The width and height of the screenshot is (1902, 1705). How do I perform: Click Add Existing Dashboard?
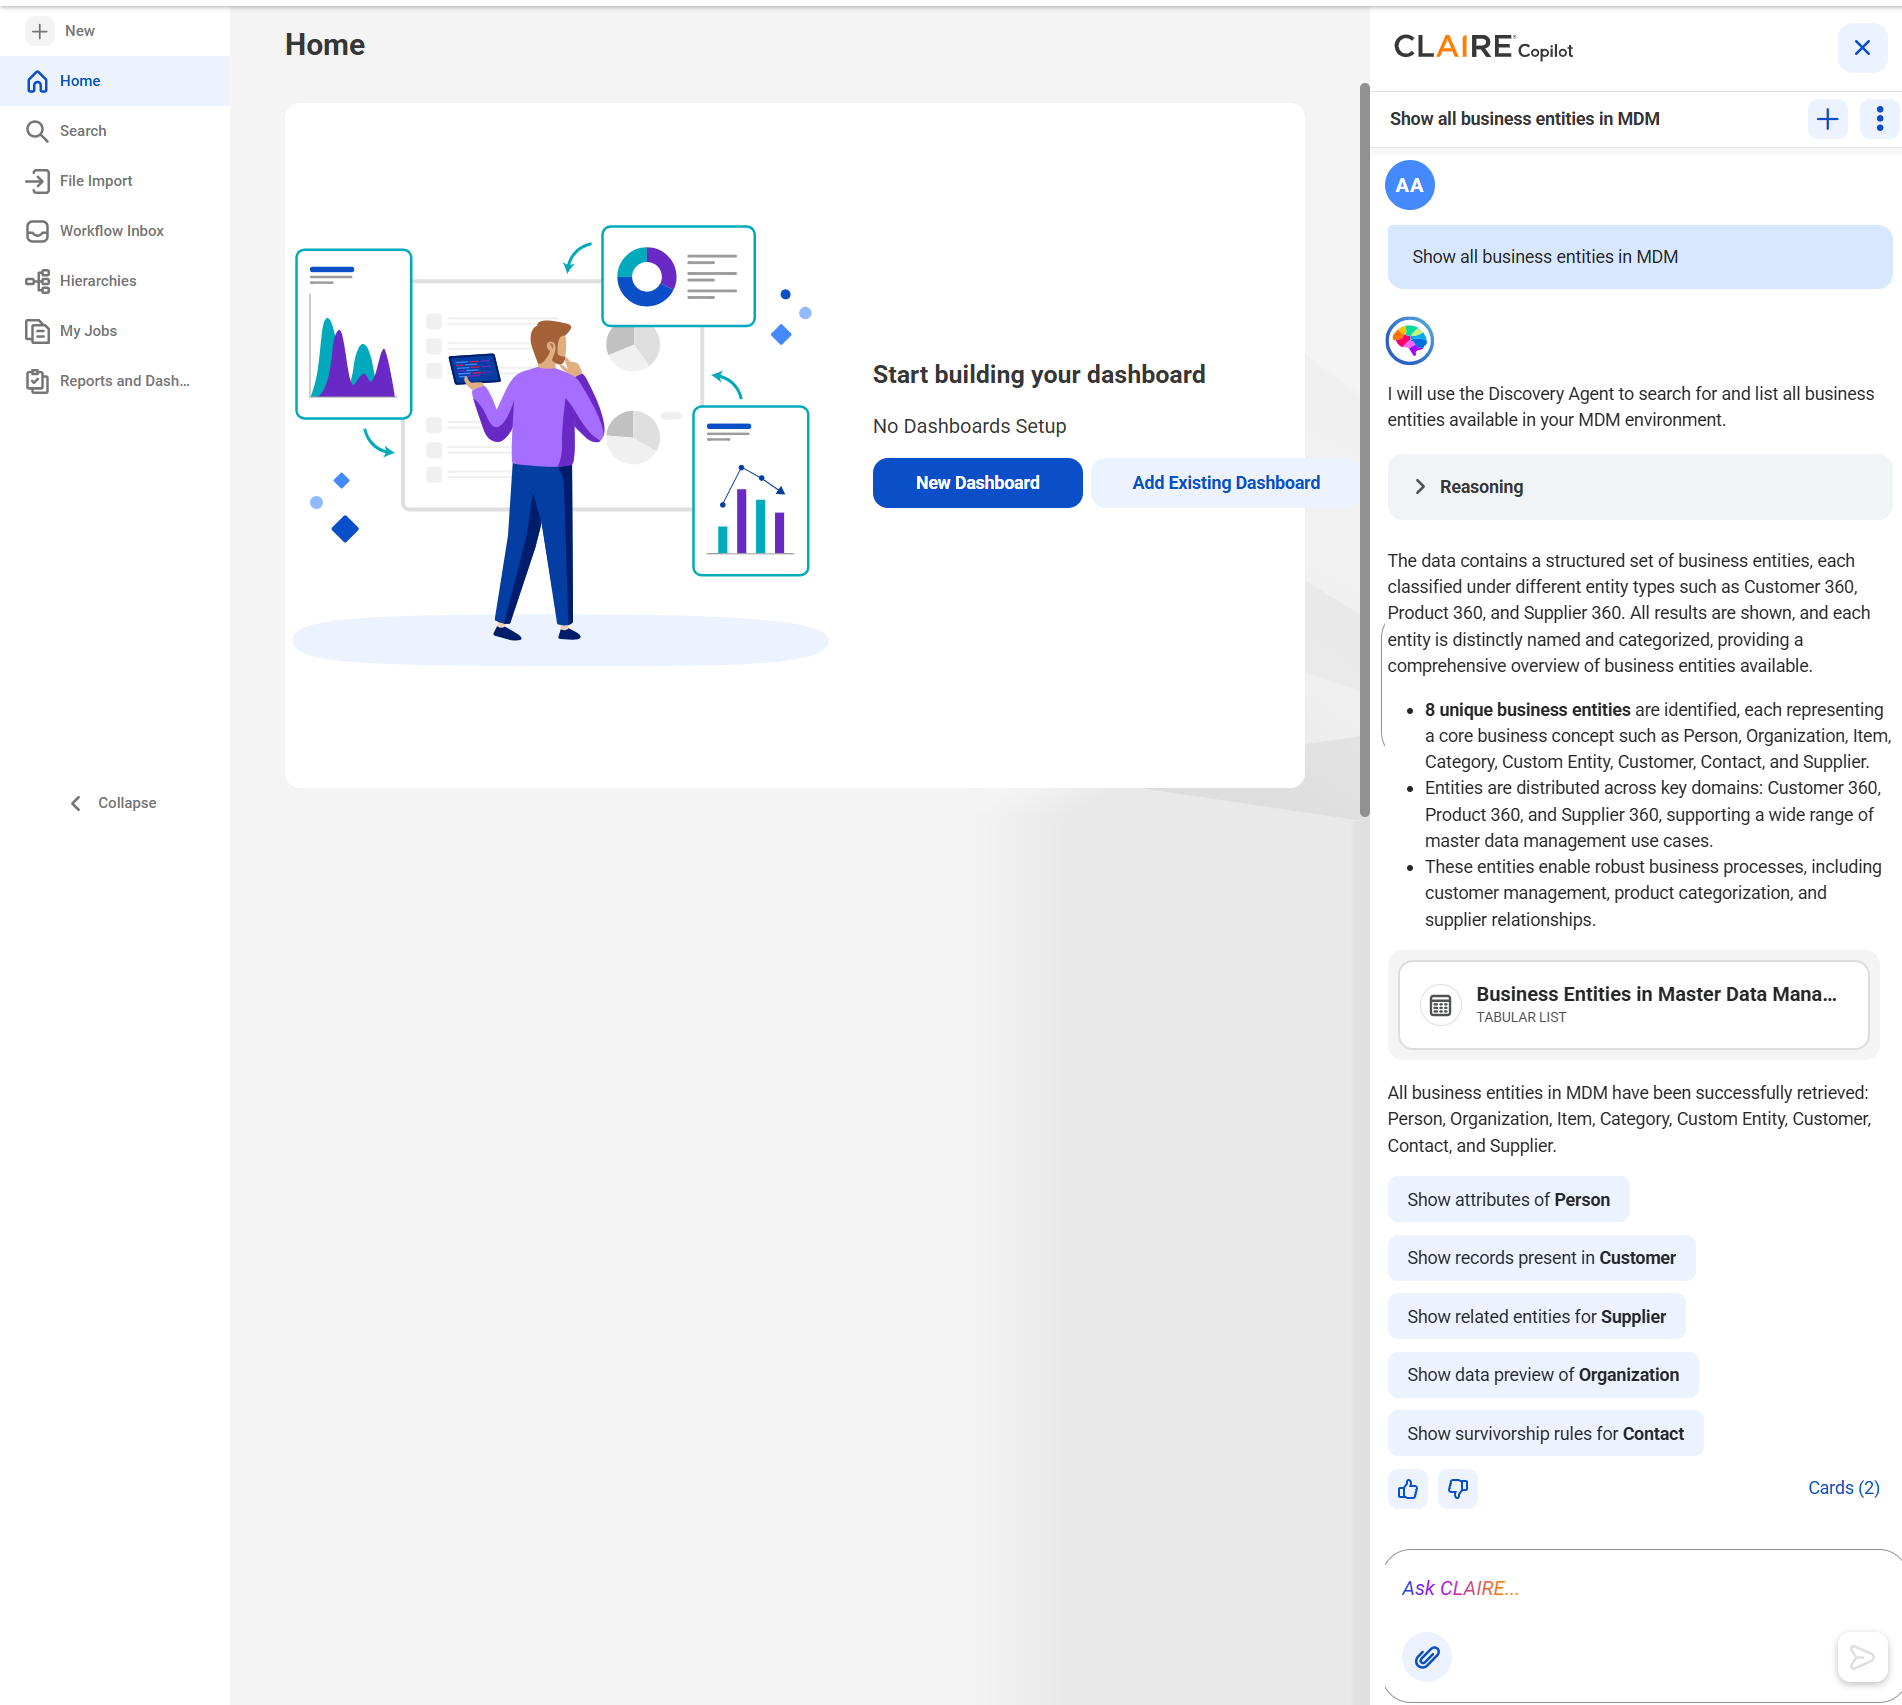pyautogui.click(x=1226, y=483)
